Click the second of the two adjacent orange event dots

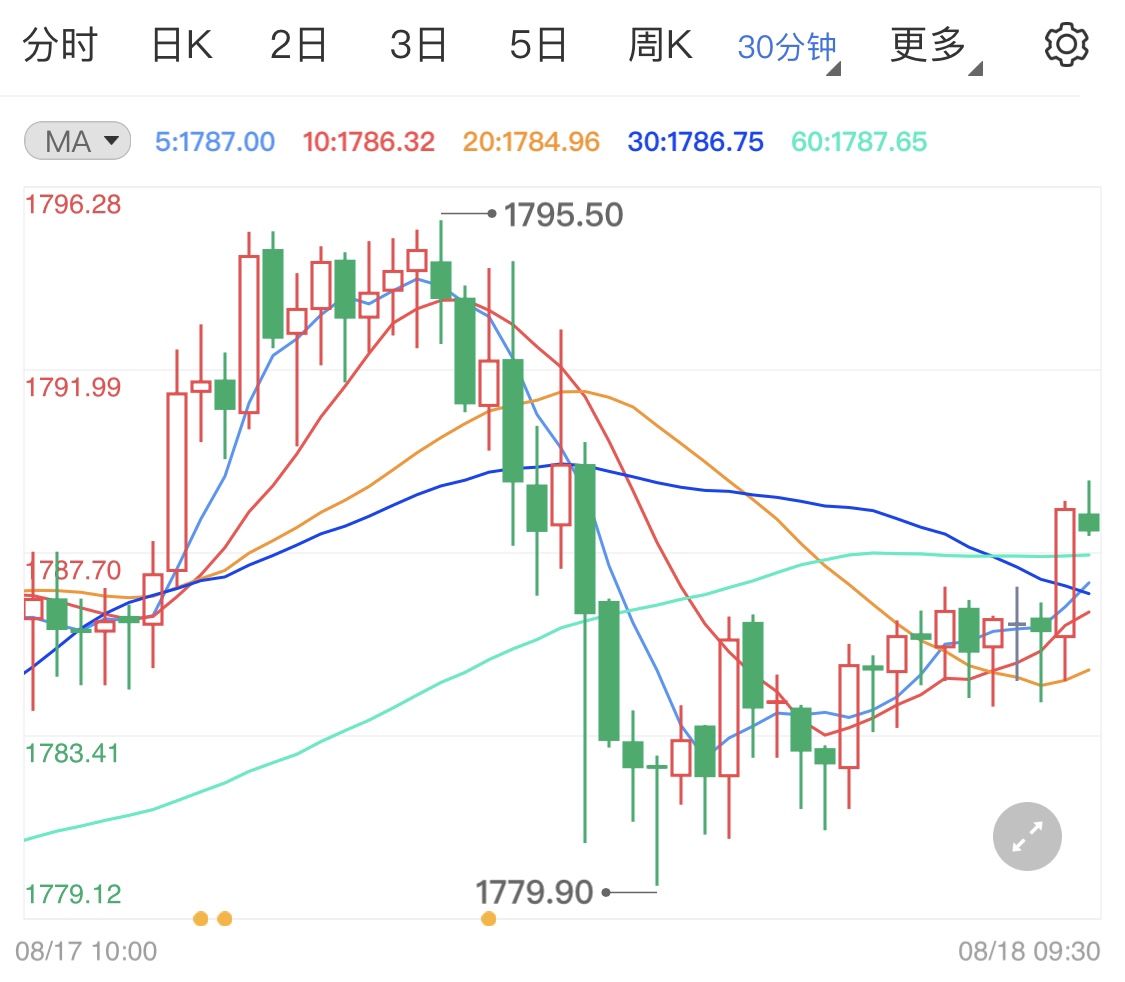225,919
